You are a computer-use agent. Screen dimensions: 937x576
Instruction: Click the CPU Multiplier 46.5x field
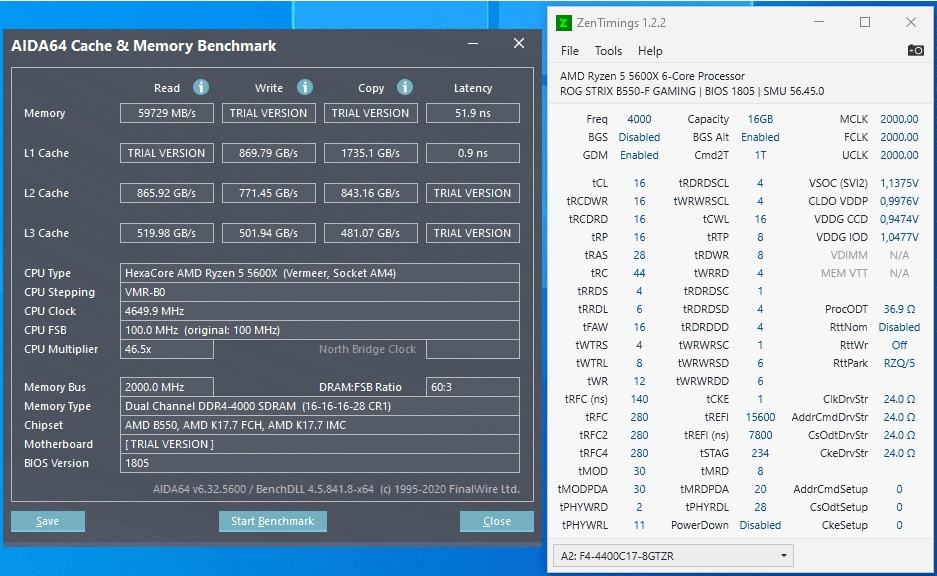pos(167,349)
